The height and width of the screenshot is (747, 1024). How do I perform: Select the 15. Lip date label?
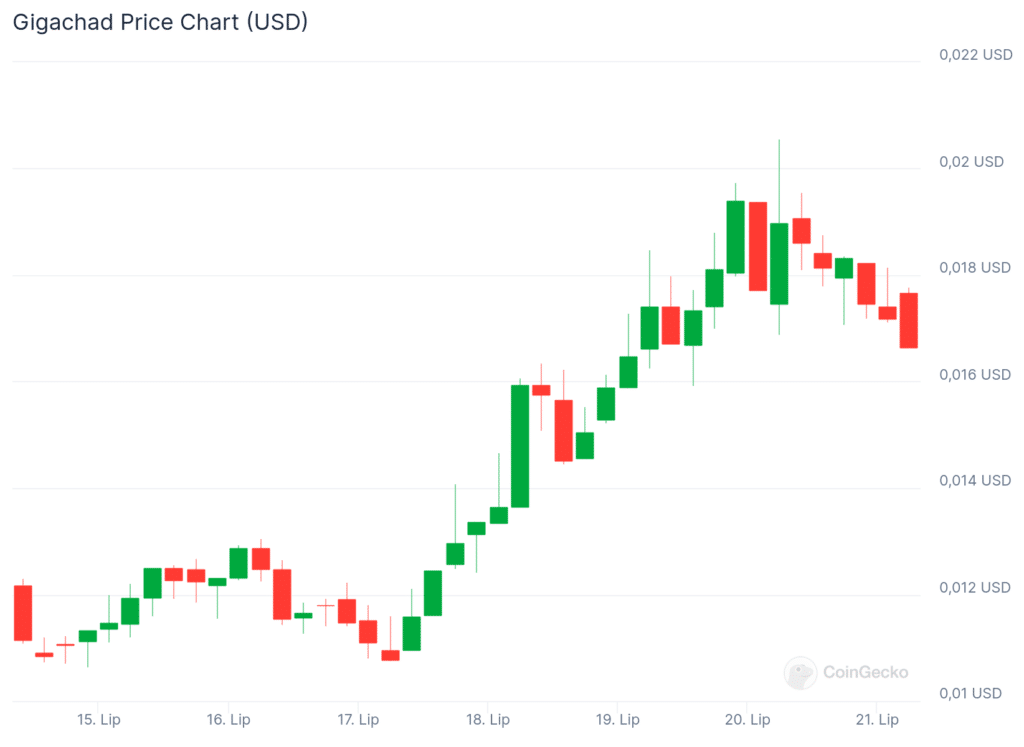point(100,719)
